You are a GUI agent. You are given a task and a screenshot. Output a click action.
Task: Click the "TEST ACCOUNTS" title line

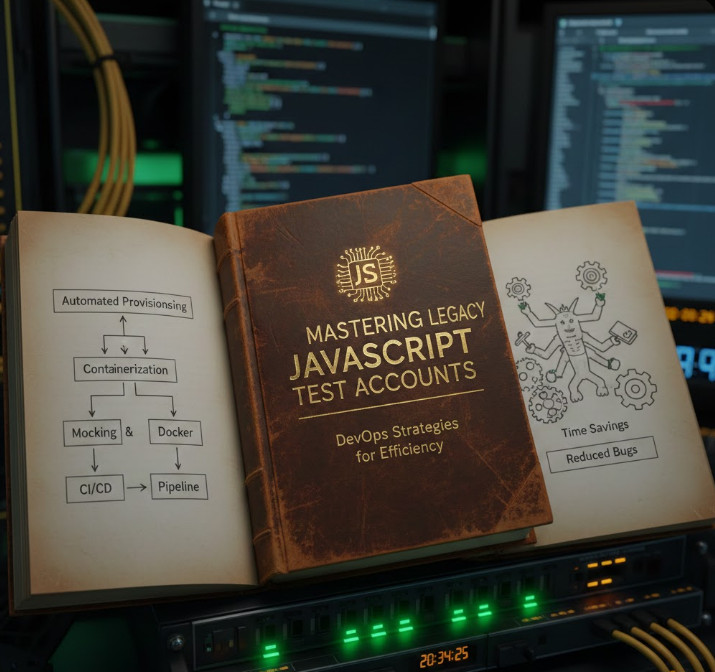[384, 383]
